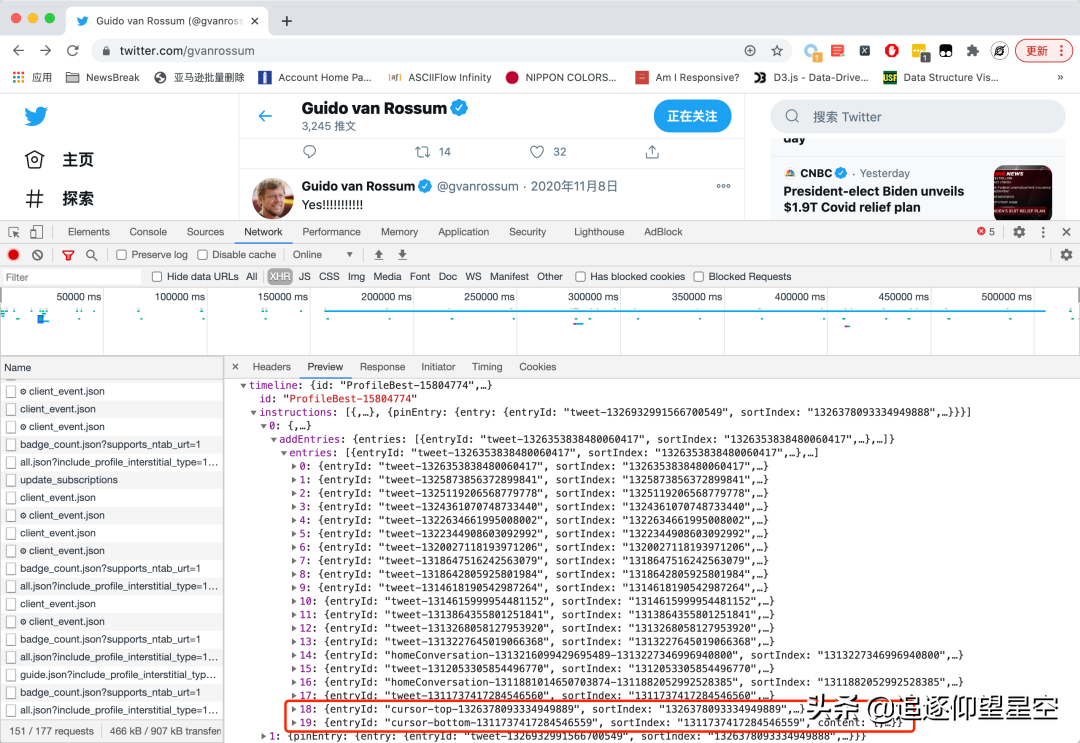The width and height of the screenshot is (1080, 743).
Task: Switch to the Sources tab
Action: (205, 232)
